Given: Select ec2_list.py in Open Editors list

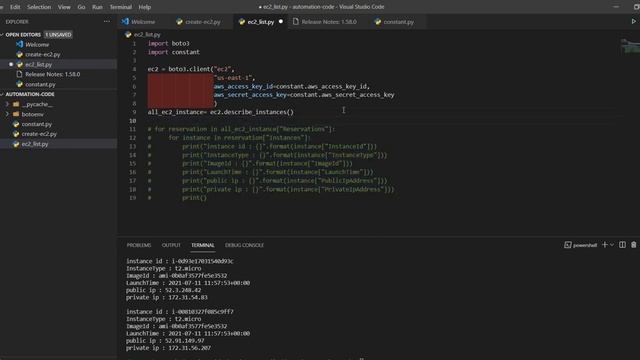Looking at the screenshot, I should point(38,64).
